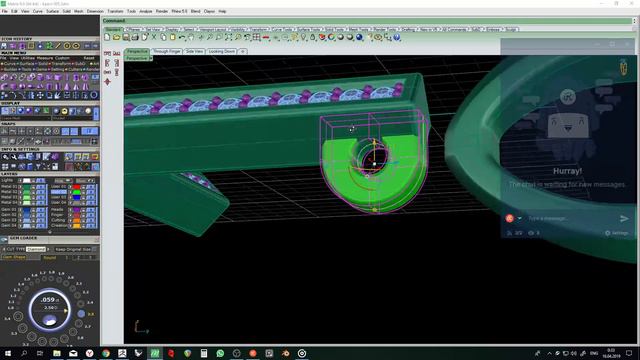
Task: Open Settings link in chat overlay
Action: tap(617, 233)
